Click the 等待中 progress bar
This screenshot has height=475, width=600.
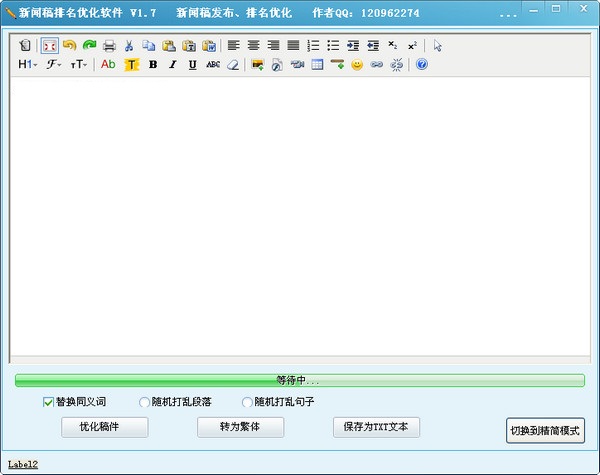point(300,380)
